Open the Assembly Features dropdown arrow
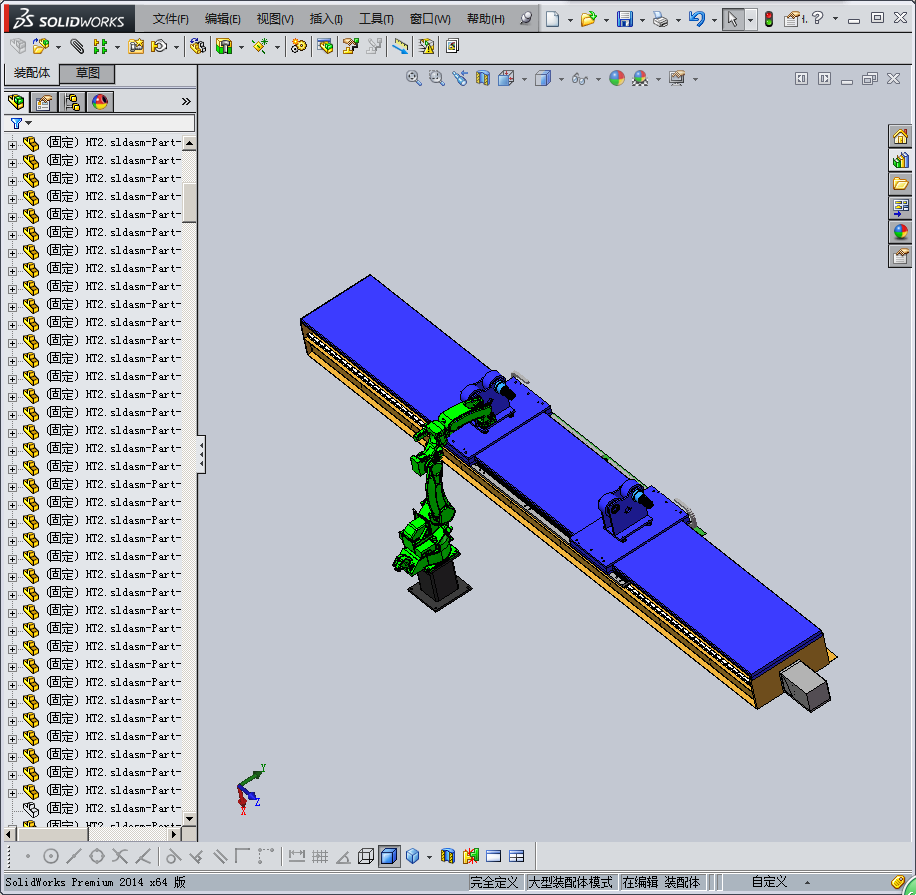916x895 pixels. [x=241, y=47]
